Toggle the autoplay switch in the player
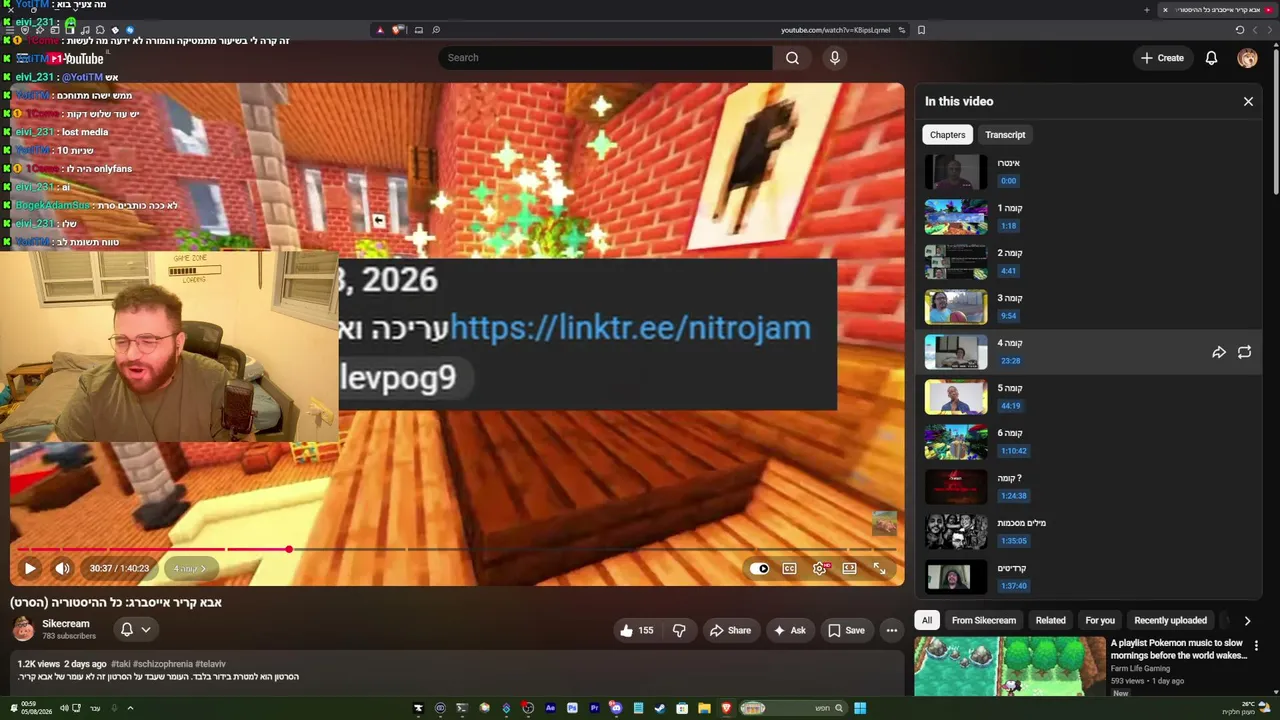The width and height of the screenshot is (1280, 720). tap(760, 569)
